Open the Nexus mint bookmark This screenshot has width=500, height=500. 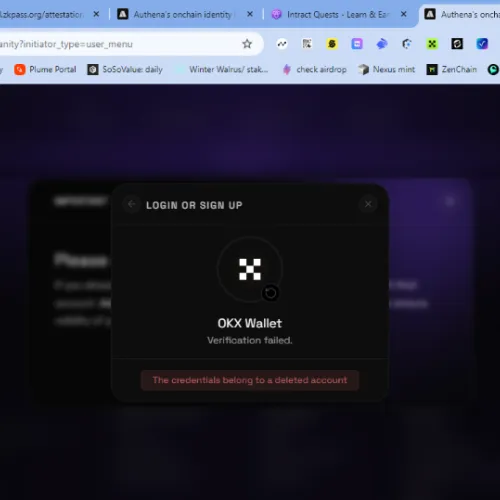click(x=387, y=69)
